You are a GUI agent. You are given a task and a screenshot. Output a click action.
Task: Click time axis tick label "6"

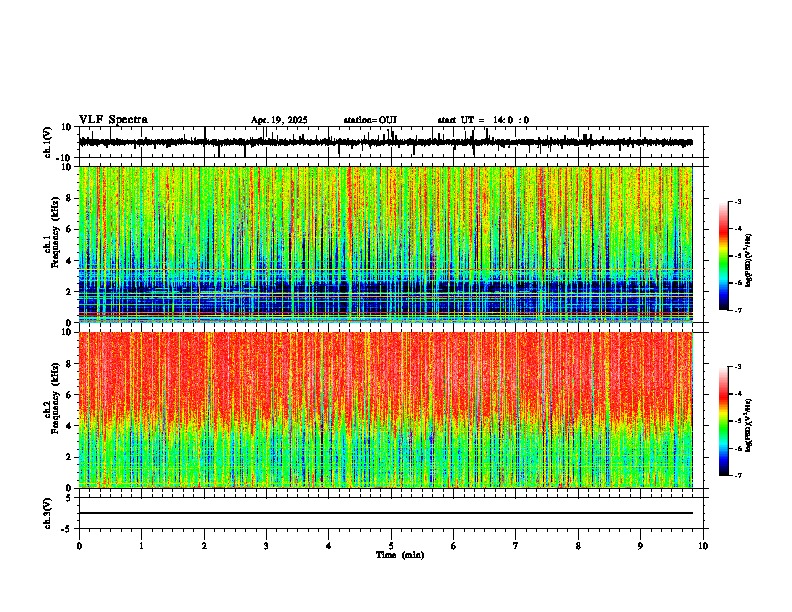(x=454, y=546)
